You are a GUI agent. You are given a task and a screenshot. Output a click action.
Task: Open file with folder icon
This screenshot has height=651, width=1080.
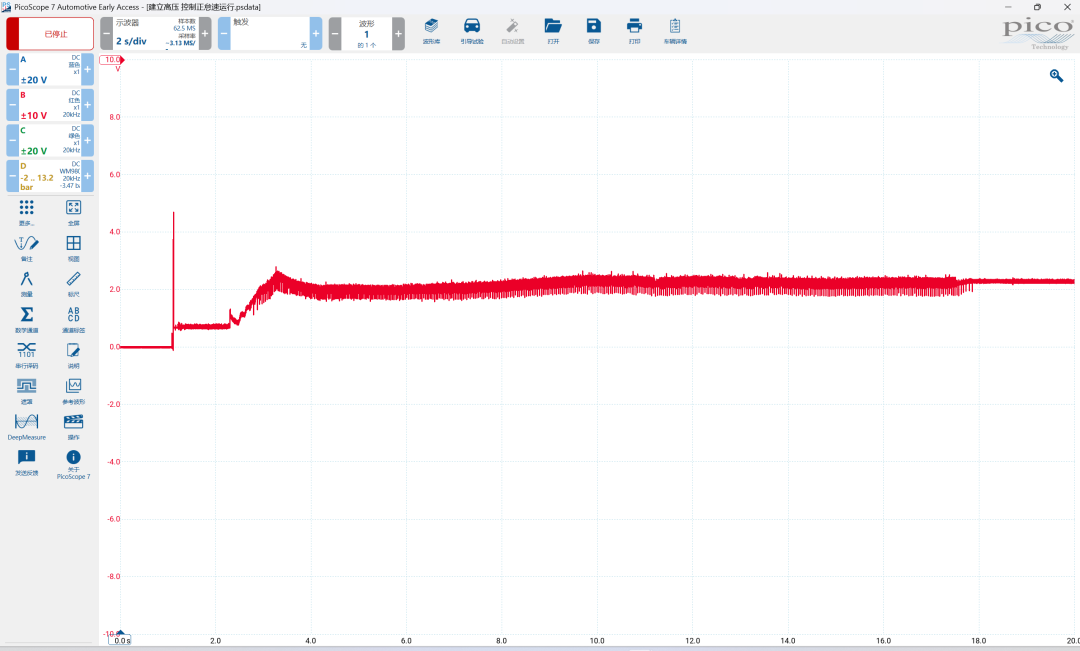(553, 31)
